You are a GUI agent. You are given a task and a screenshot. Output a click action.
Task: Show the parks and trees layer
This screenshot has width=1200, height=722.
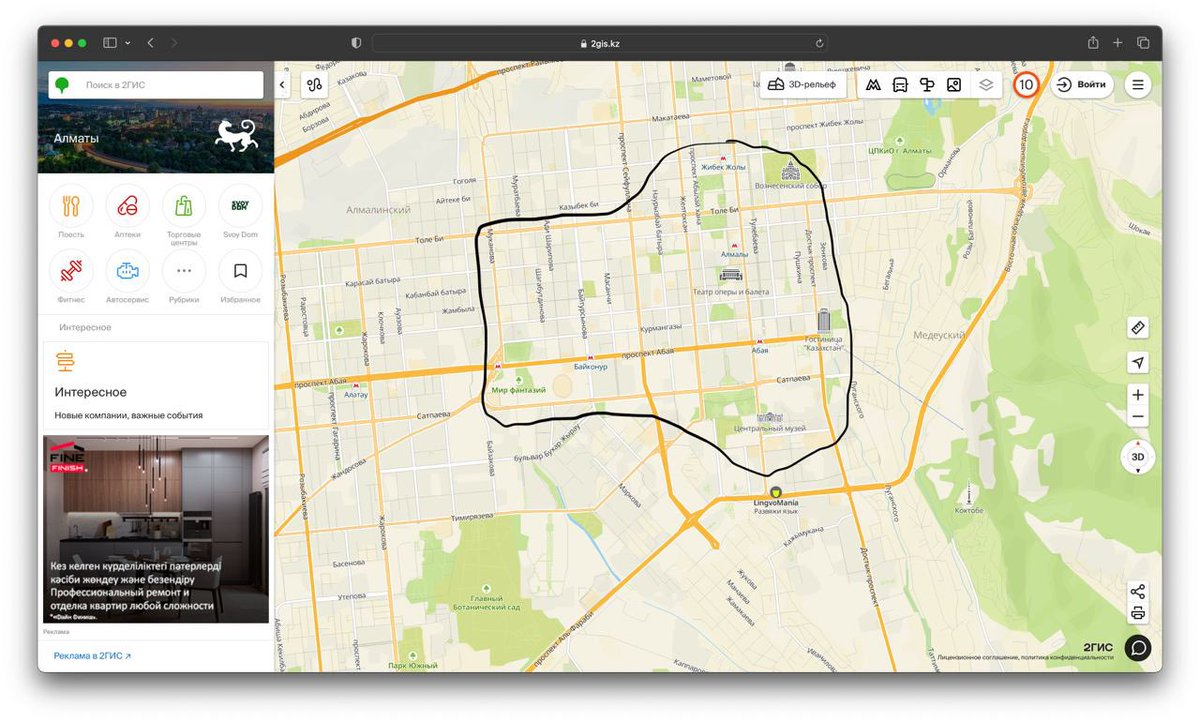pos(927,85)
